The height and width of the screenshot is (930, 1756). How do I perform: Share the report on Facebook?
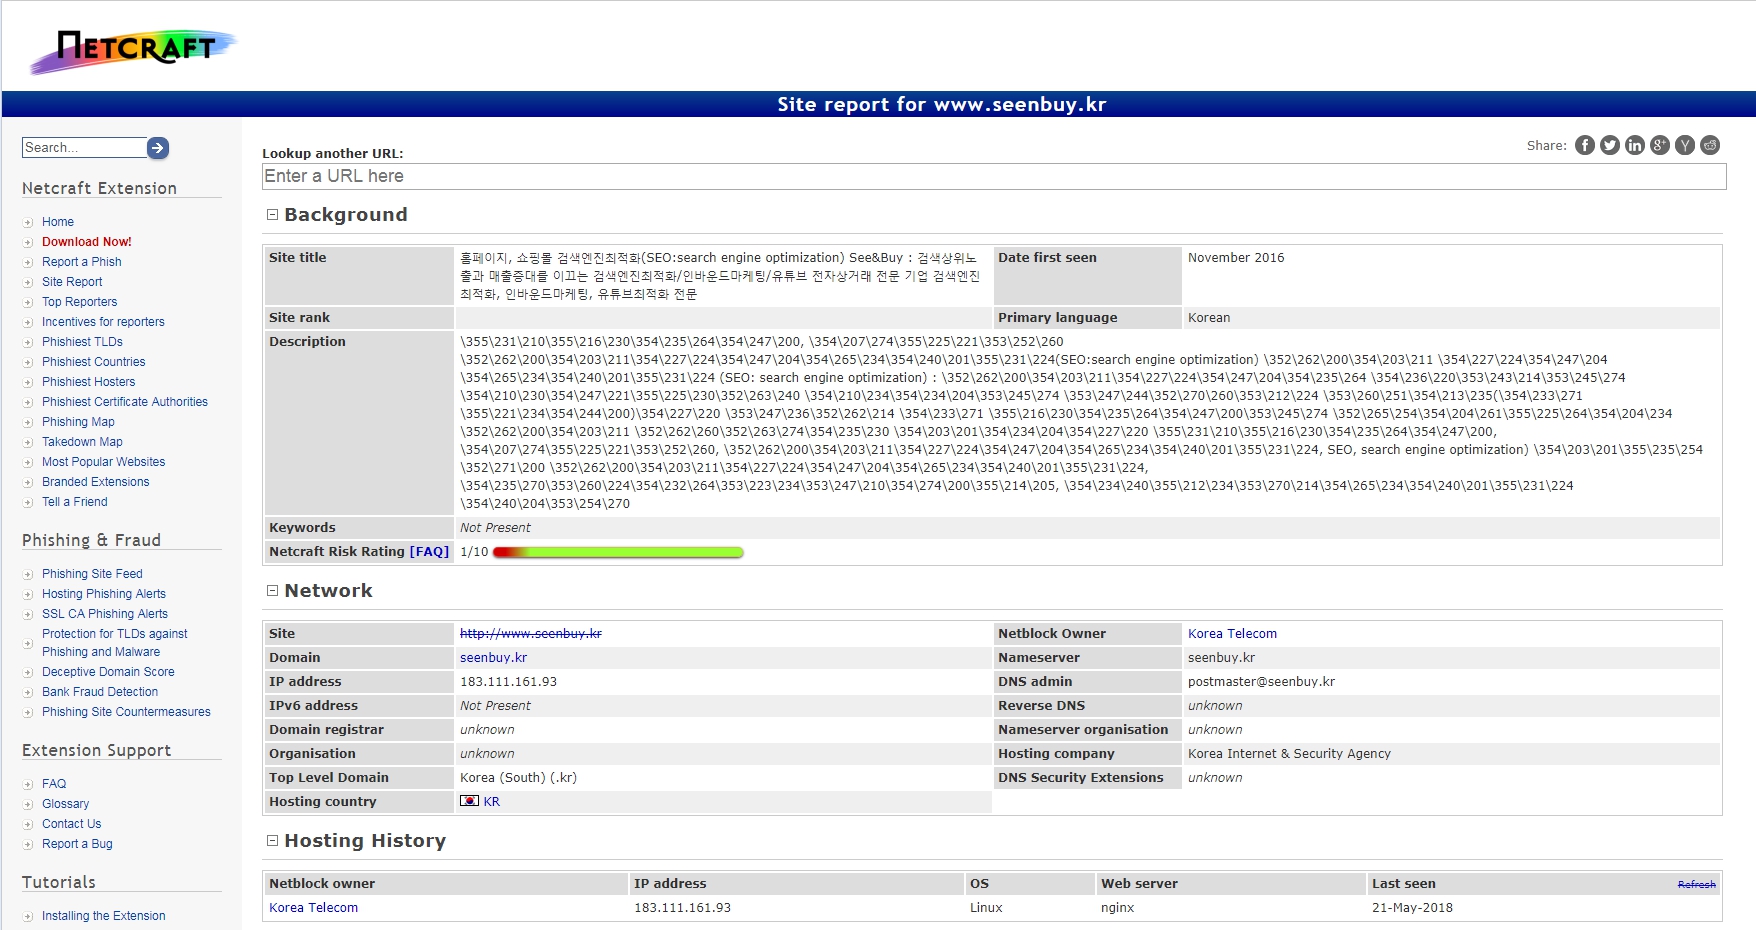click(1585, 146)
